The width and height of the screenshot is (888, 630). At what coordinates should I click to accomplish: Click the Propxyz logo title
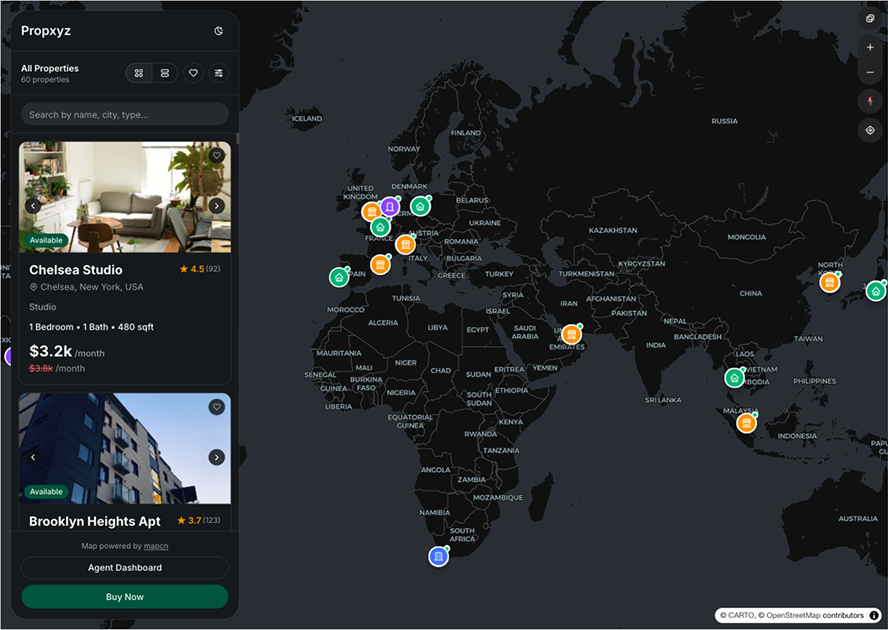pyautogui.click(x=46, y=31)
